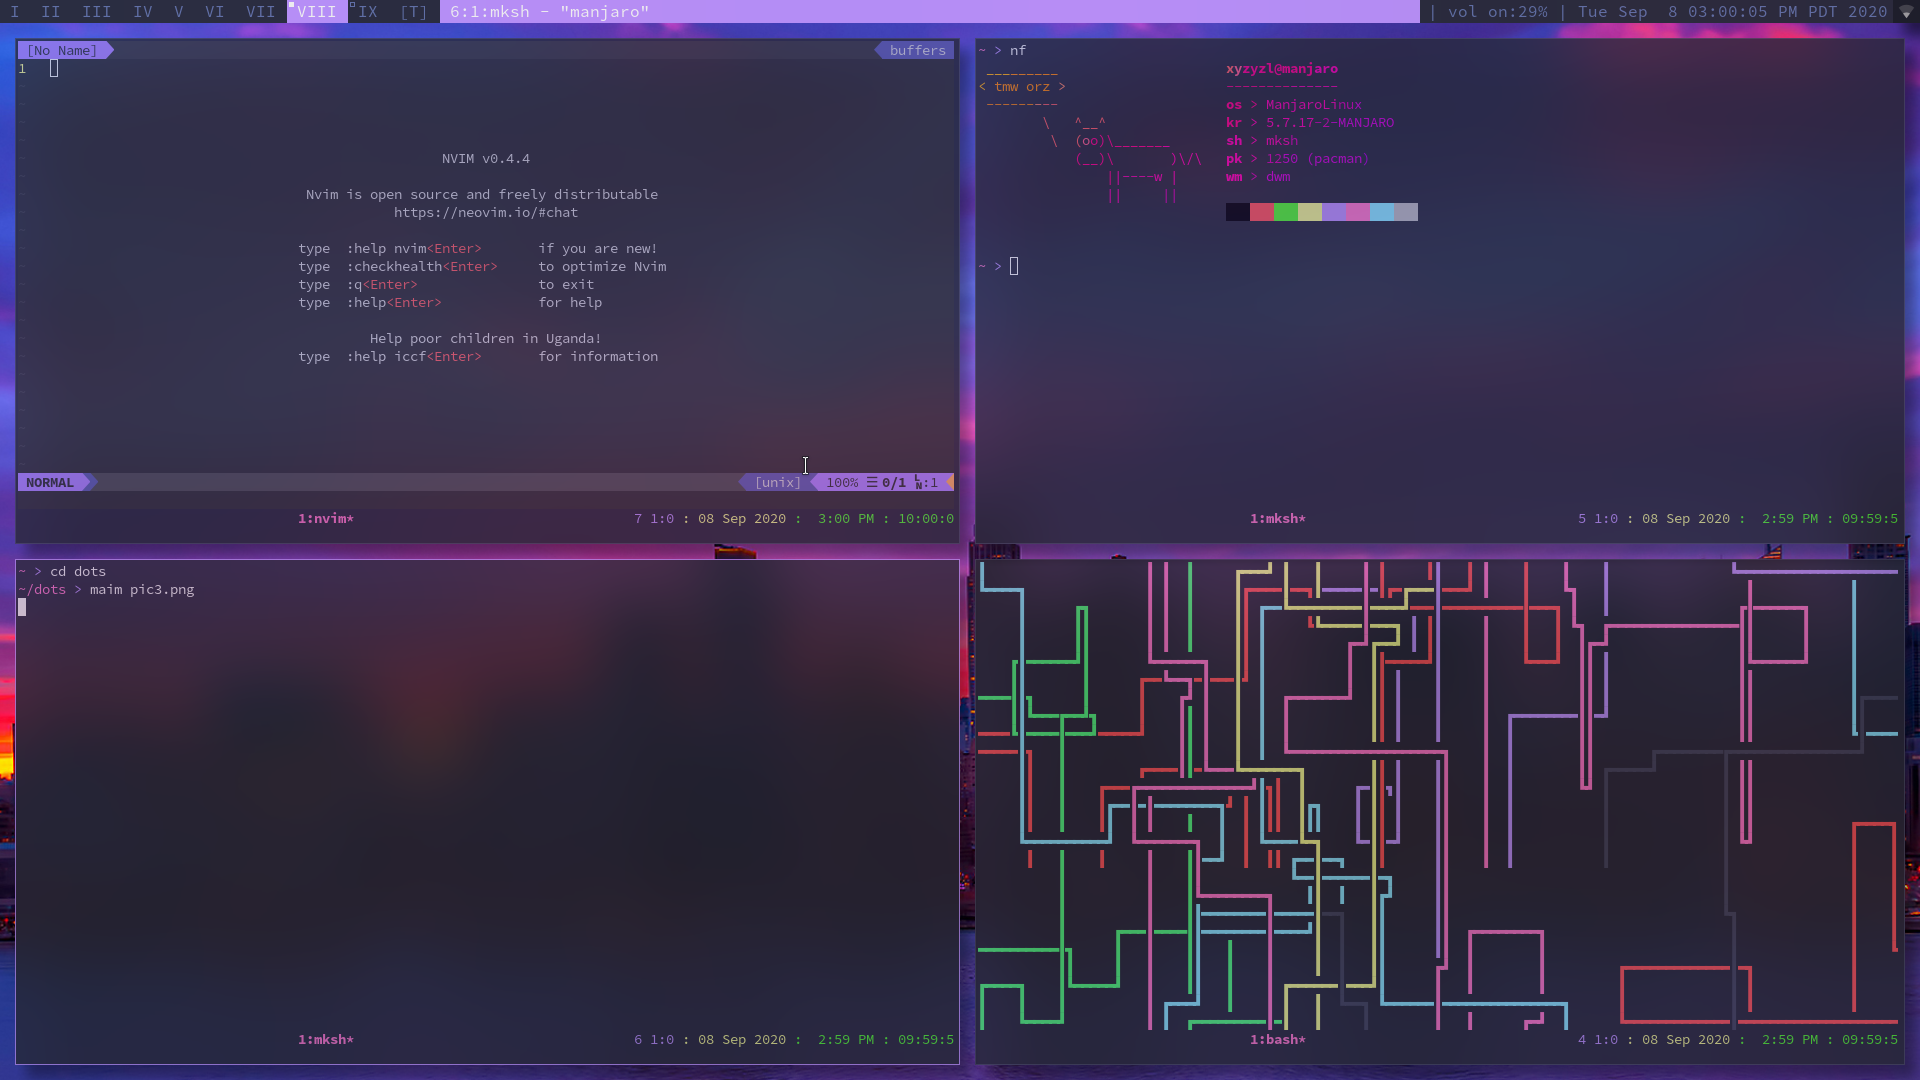Viewport: 1920px width, 1080px height.
Task: Click the 1:nvim* tmux window label
Action: (x=325, y=518)
